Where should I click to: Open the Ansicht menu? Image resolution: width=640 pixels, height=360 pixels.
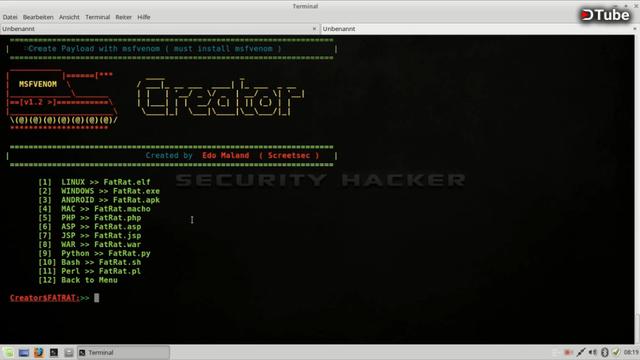69,17
